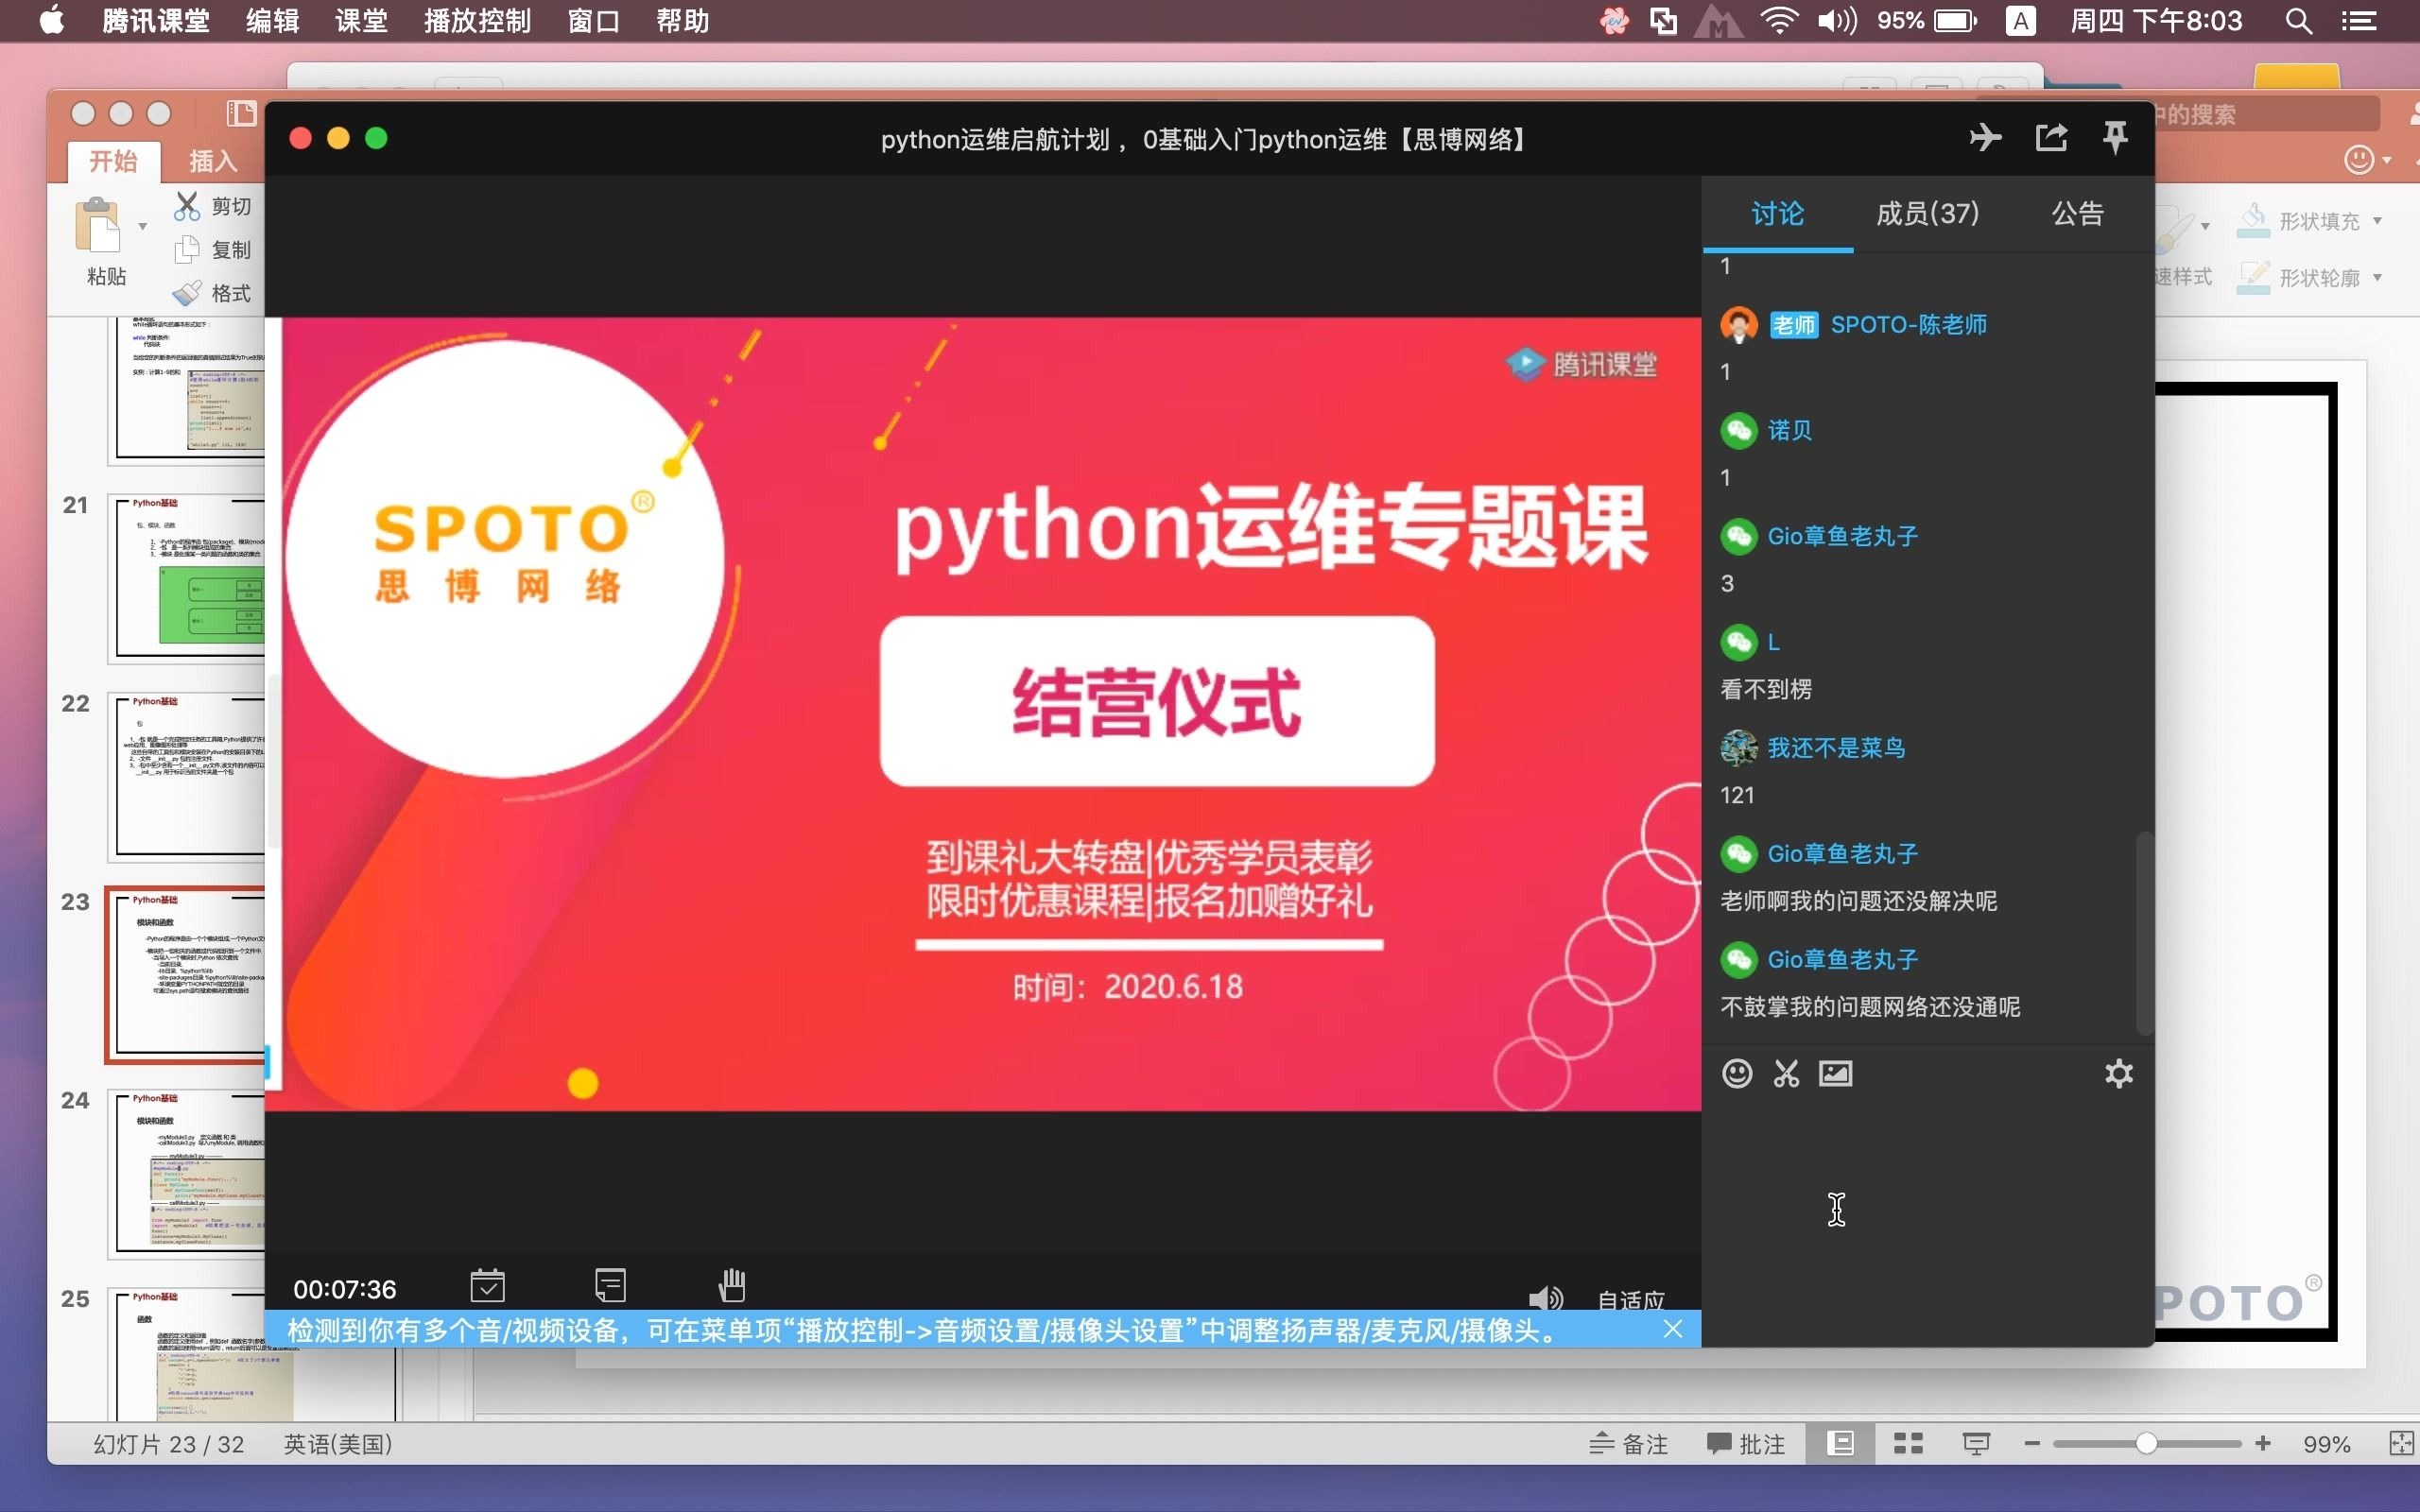Pin the Tencent Classroom window on top
The height and width of the screenshot is (1512, 2420).
(x=2115, y=138)
